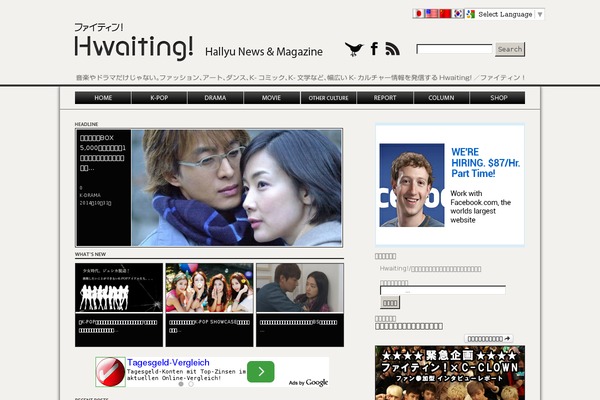
Task: Open the C-CLOWN interview report banner
Action: (450, 373)
